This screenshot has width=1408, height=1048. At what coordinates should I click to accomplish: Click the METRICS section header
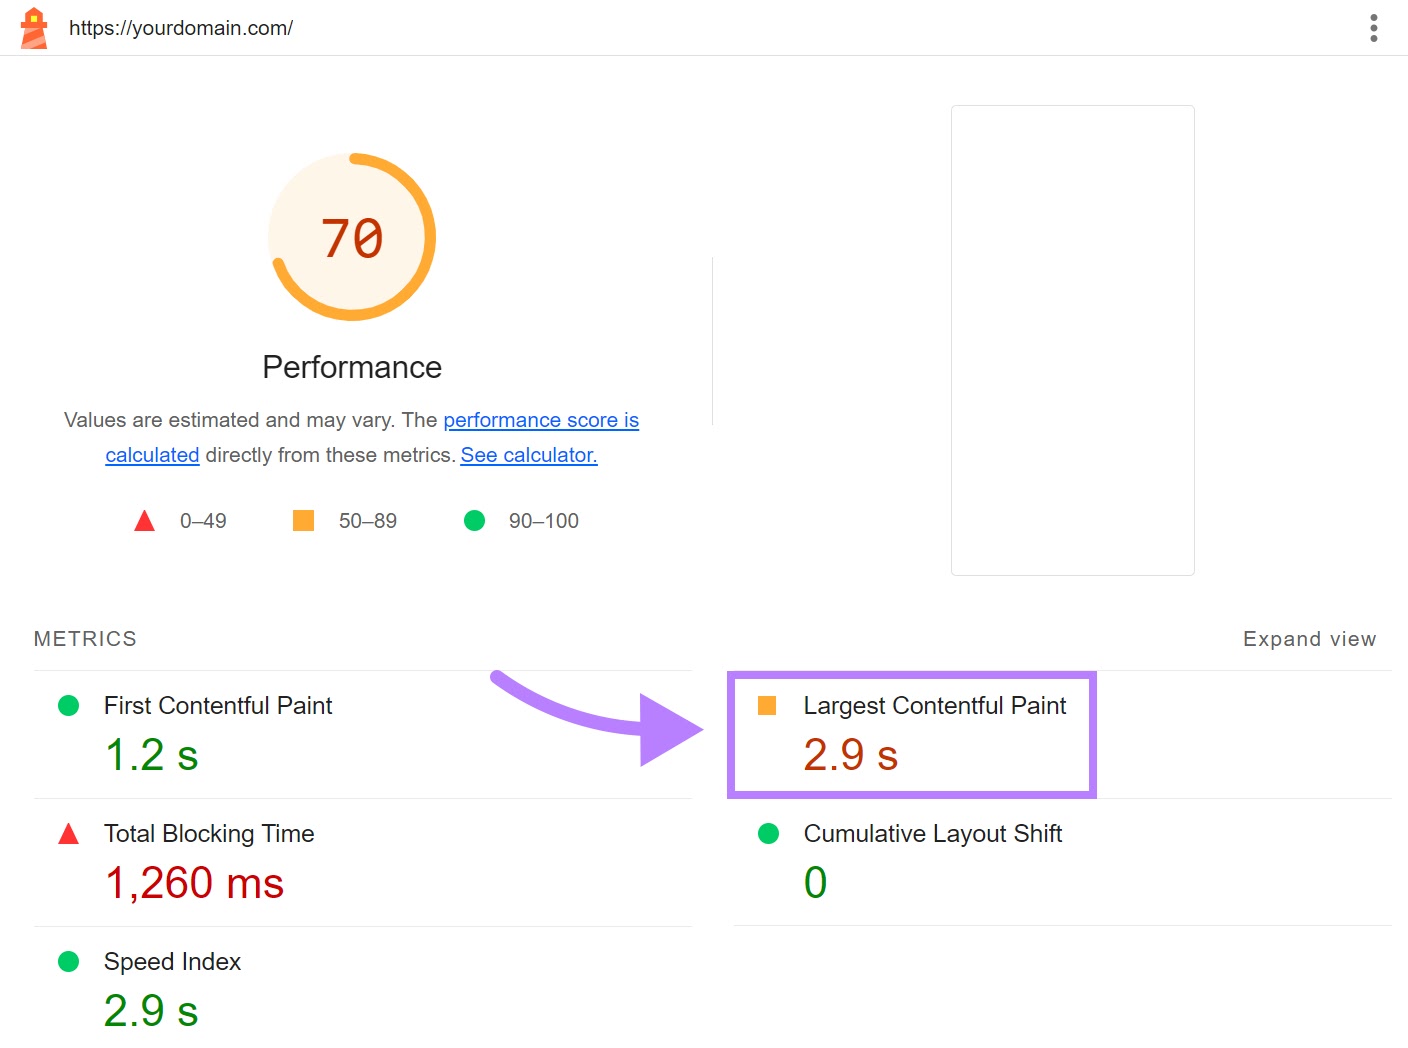point(85,638)
